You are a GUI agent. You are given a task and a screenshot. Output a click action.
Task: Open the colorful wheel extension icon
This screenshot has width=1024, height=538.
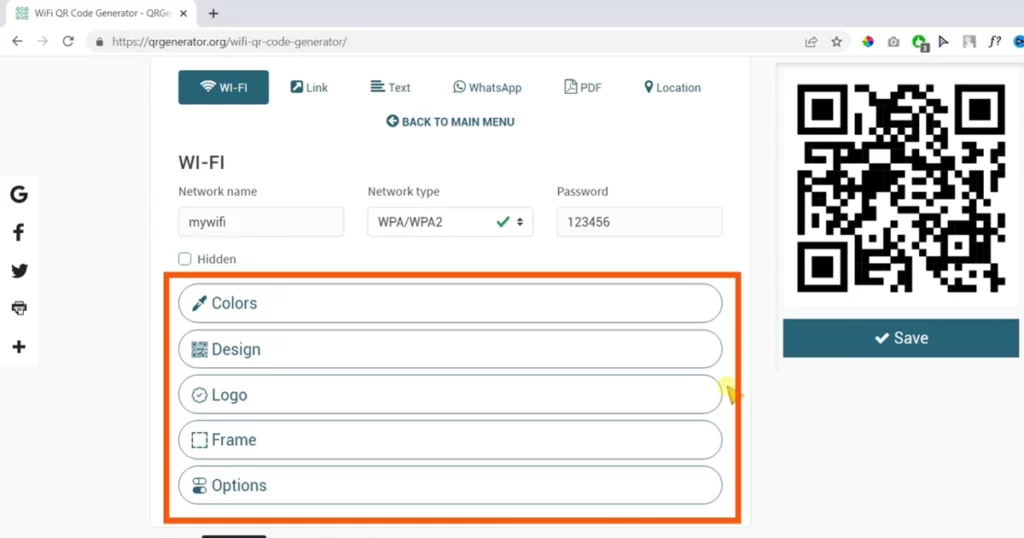pyautogui.click(x=868, y=42)
